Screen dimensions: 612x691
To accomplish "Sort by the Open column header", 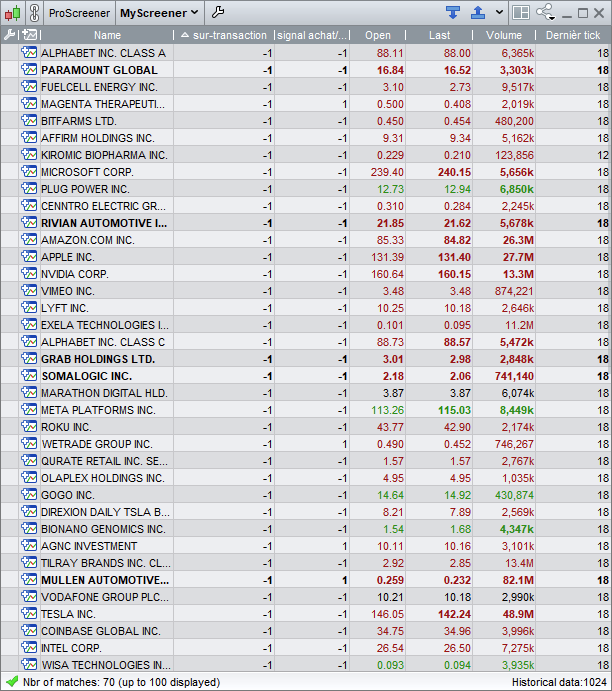I will point(378,35).
